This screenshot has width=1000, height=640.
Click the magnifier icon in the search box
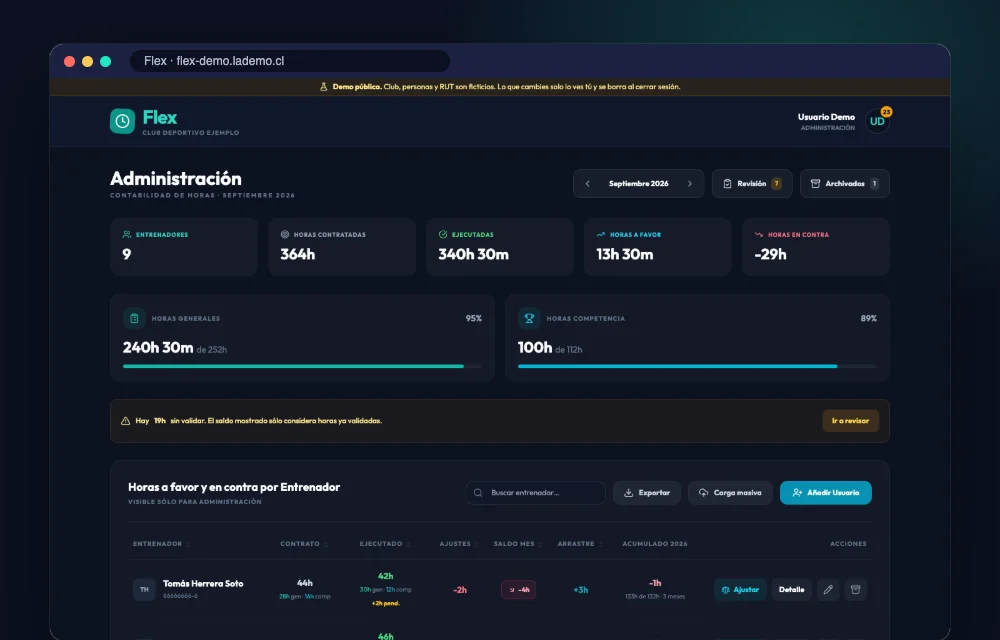[x=478, y=493]
